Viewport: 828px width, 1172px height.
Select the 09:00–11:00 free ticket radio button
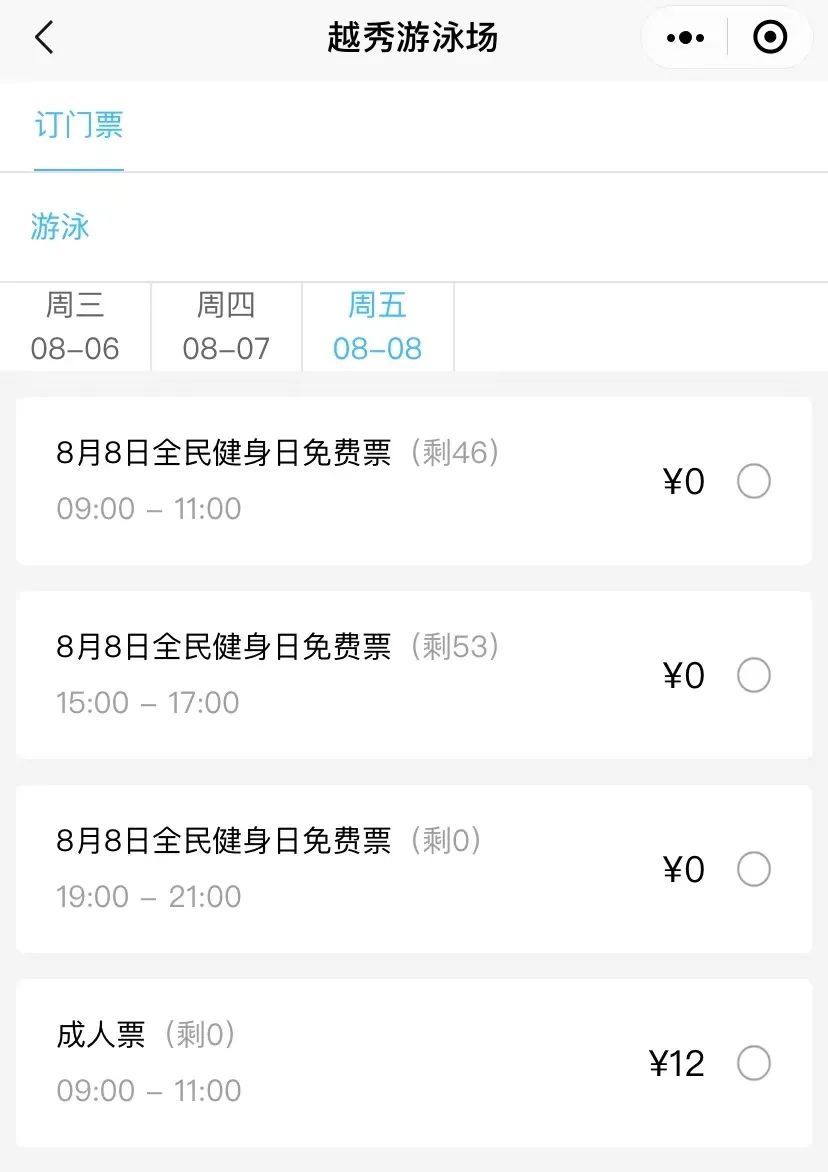[753, 482]
